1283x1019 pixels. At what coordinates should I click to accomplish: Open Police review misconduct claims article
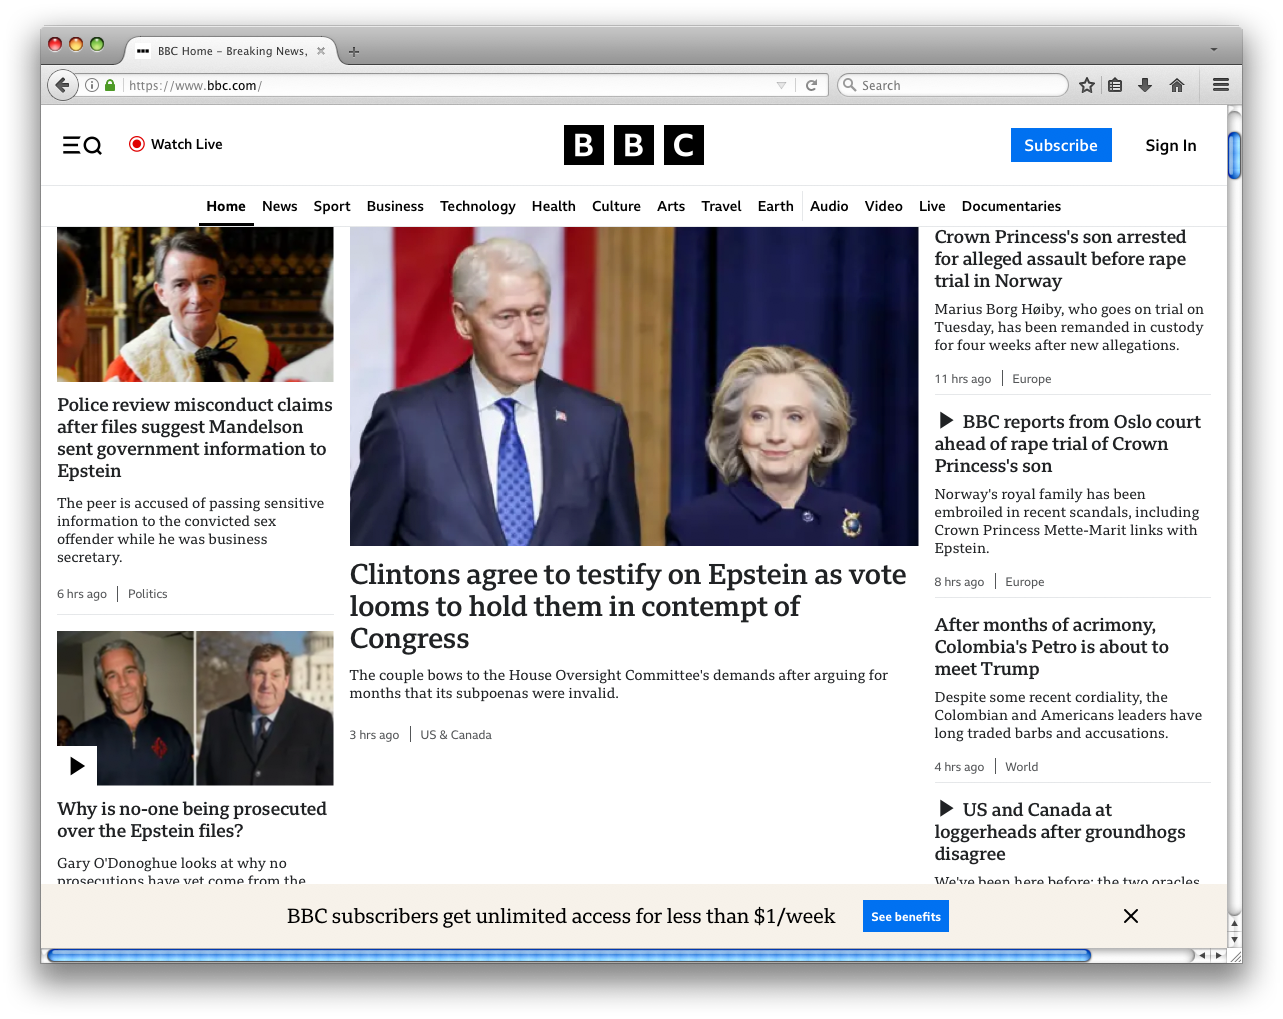[x=195, y=437]
